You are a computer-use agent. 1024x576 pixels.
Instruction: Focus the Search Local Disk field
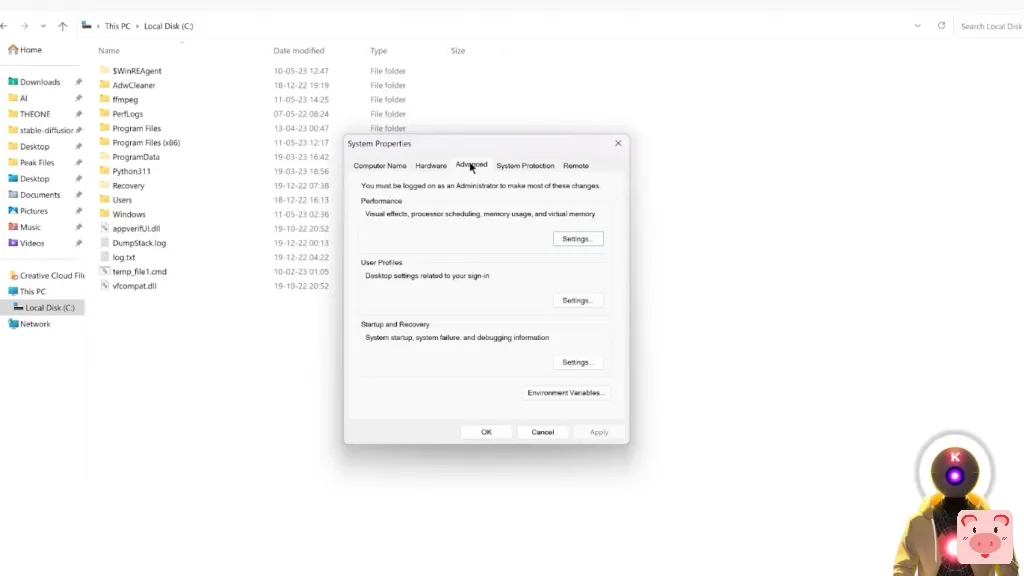click(991, 26)
